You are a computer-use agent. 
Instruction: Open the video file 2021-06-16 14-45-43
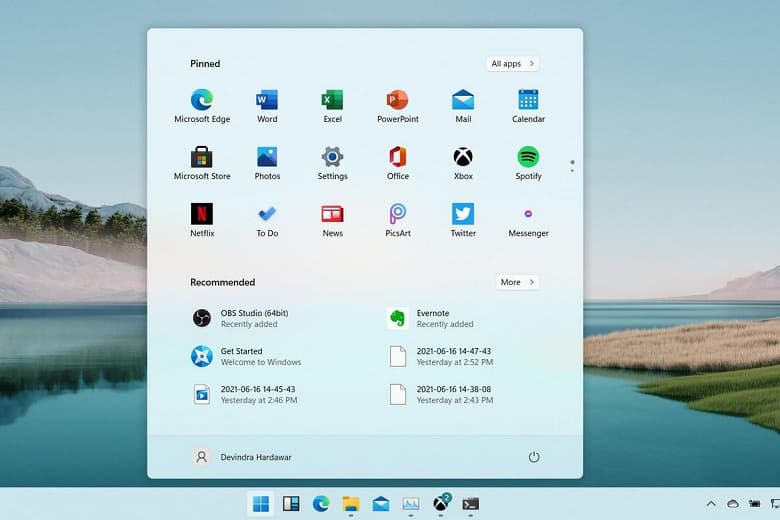(x=244, y=395)
